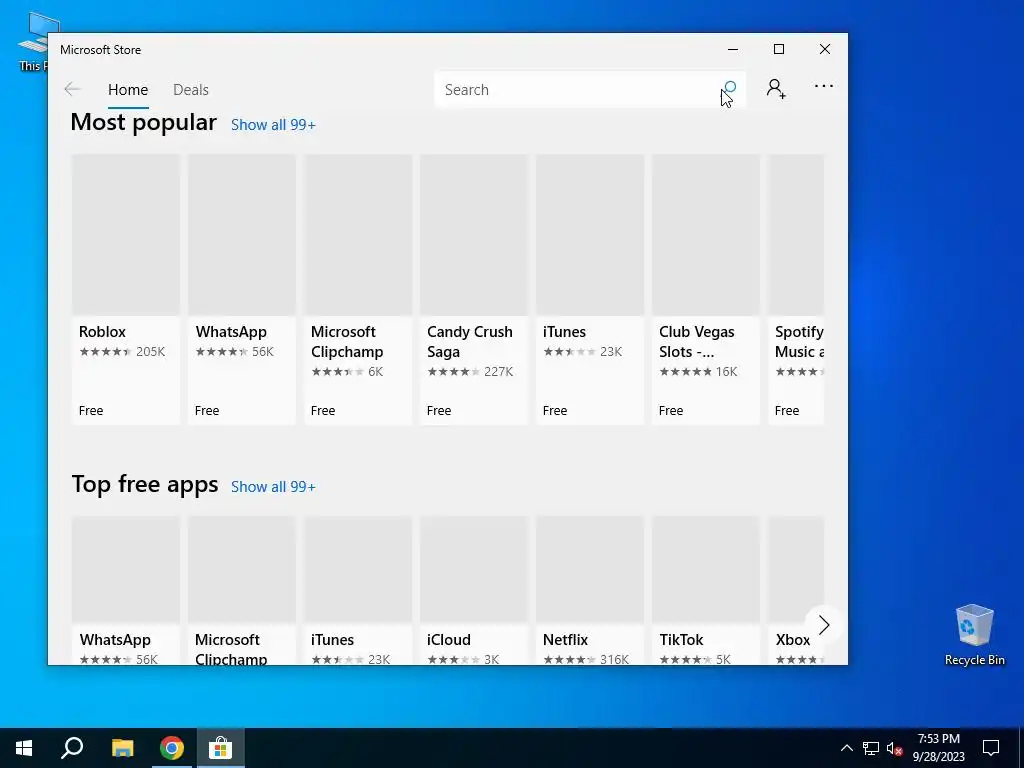This screenshot has width=1024, height=768.
Task: Click Candy Crush Saga rating 227K
Action: [470, 372]
